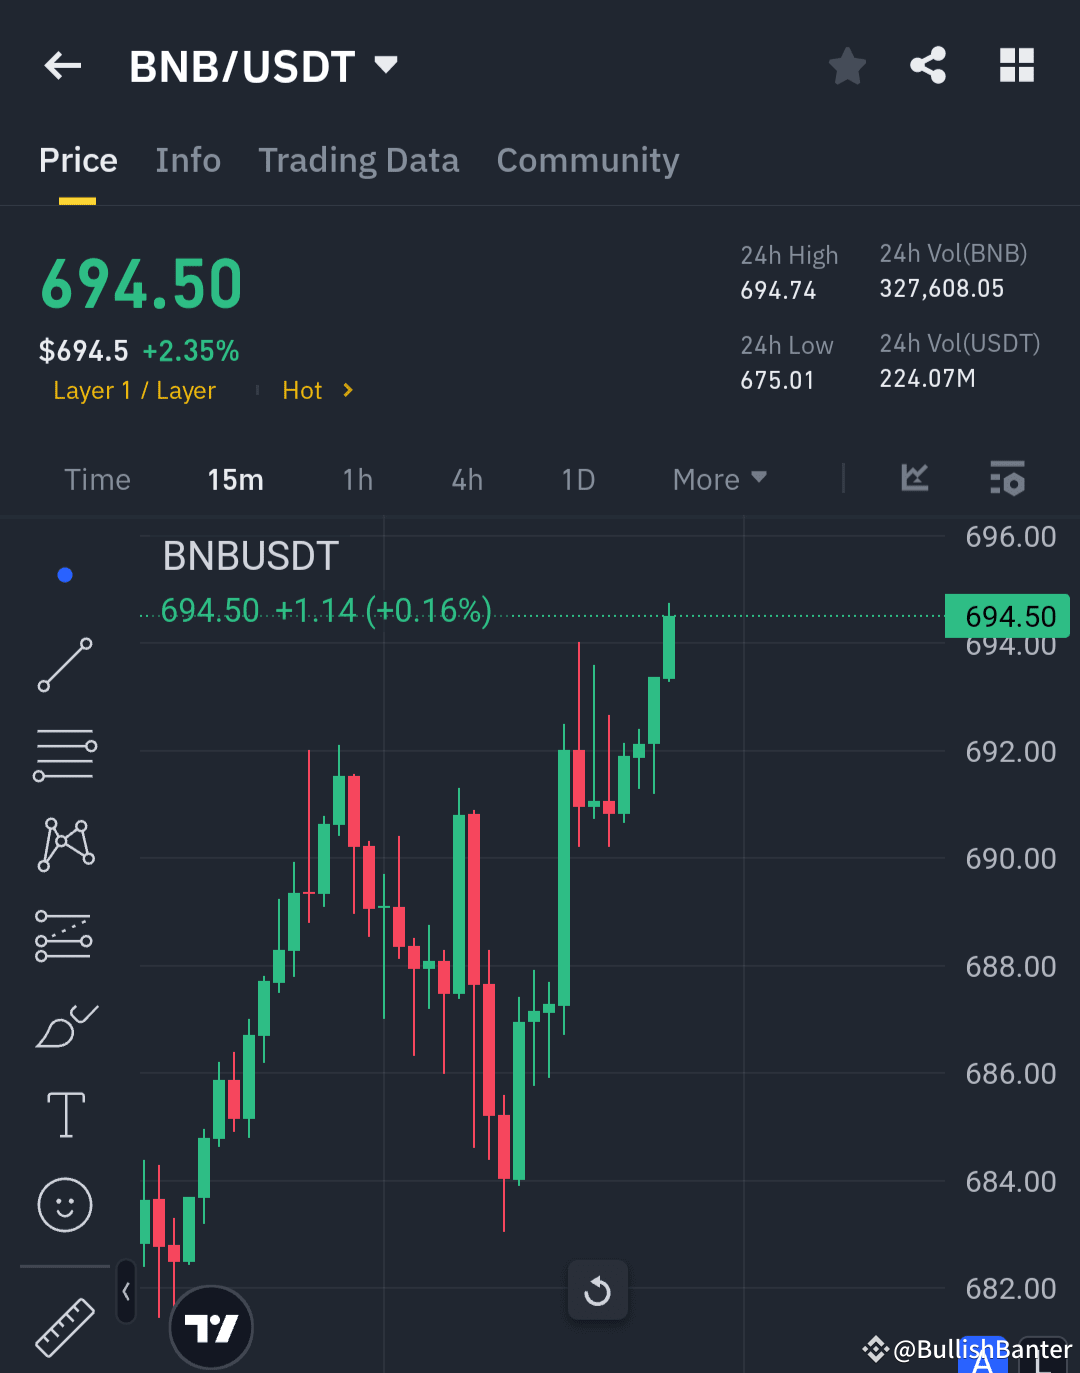1080x1373 pixels.
Task: Collapse the drawing tools sidebar
Action: [126, 1292]
